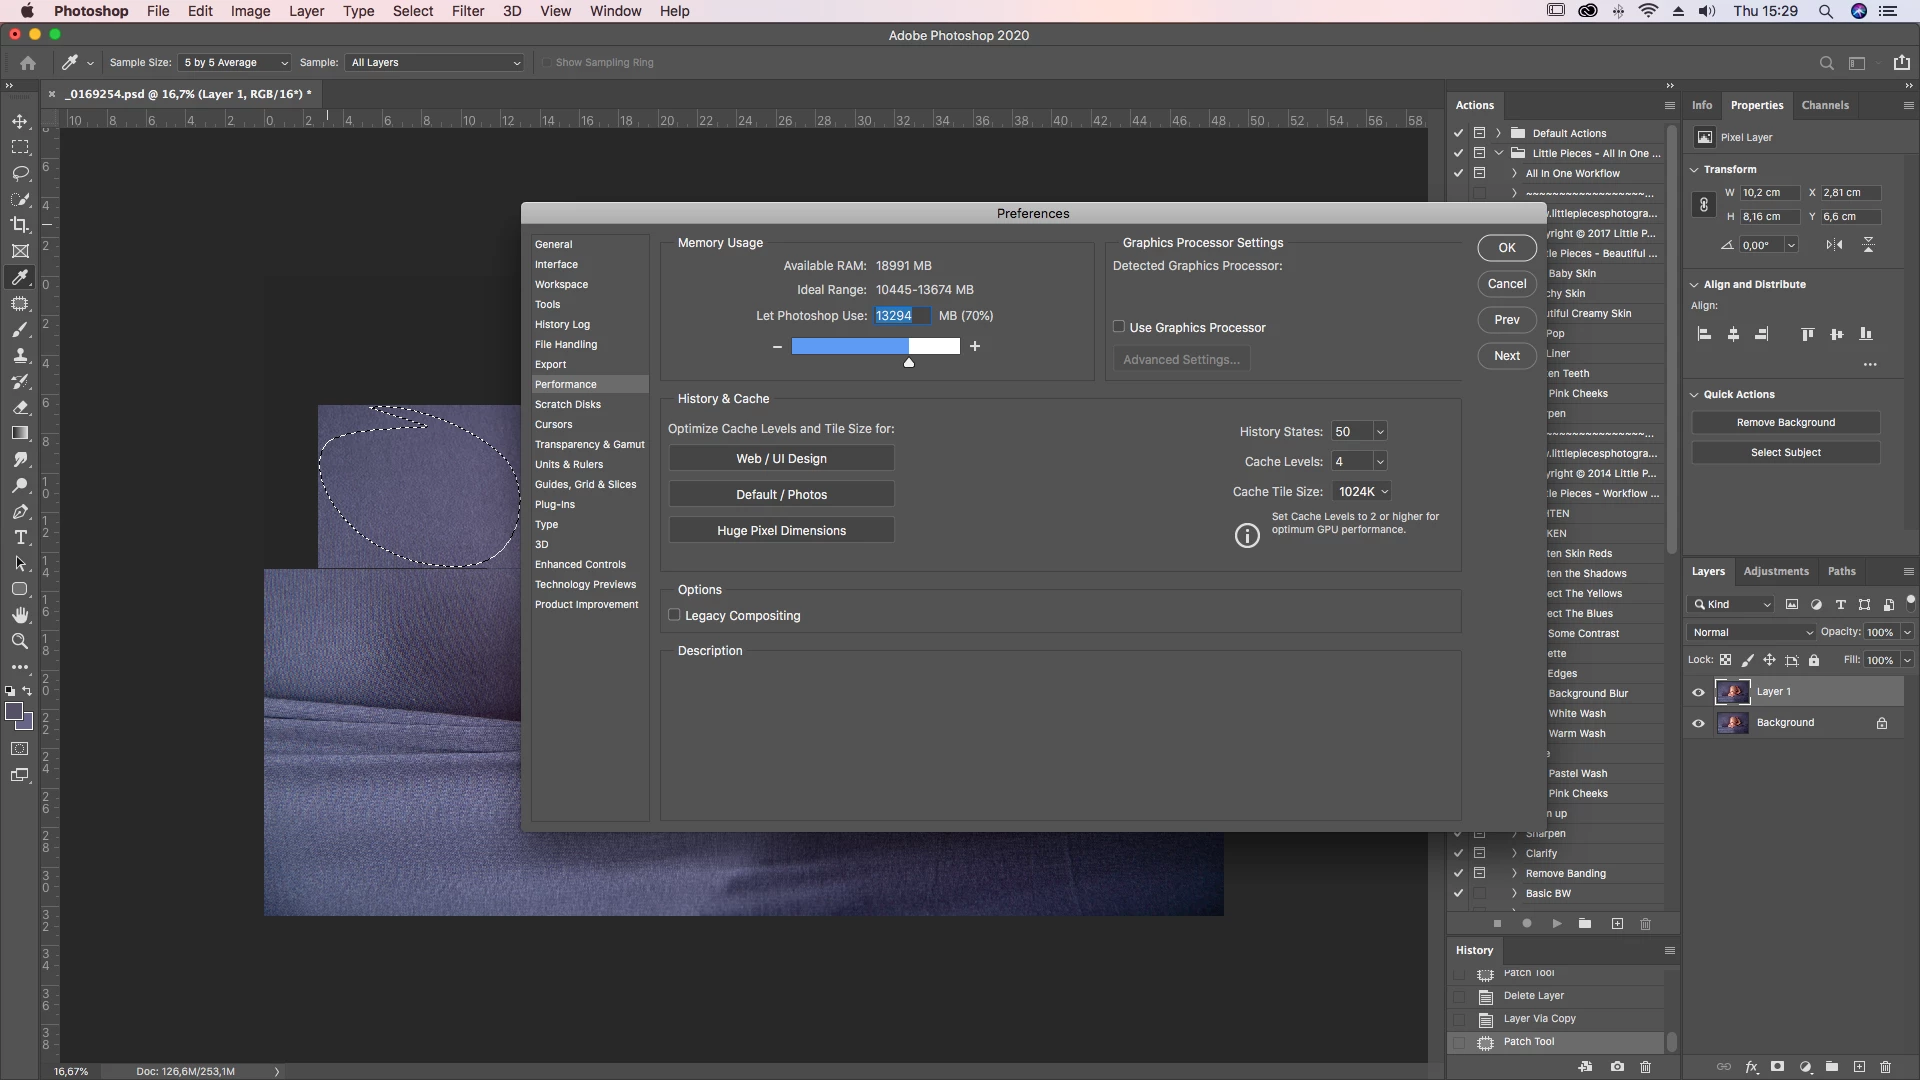
Task: Open the Filter menu
Action: coord(467,11)
